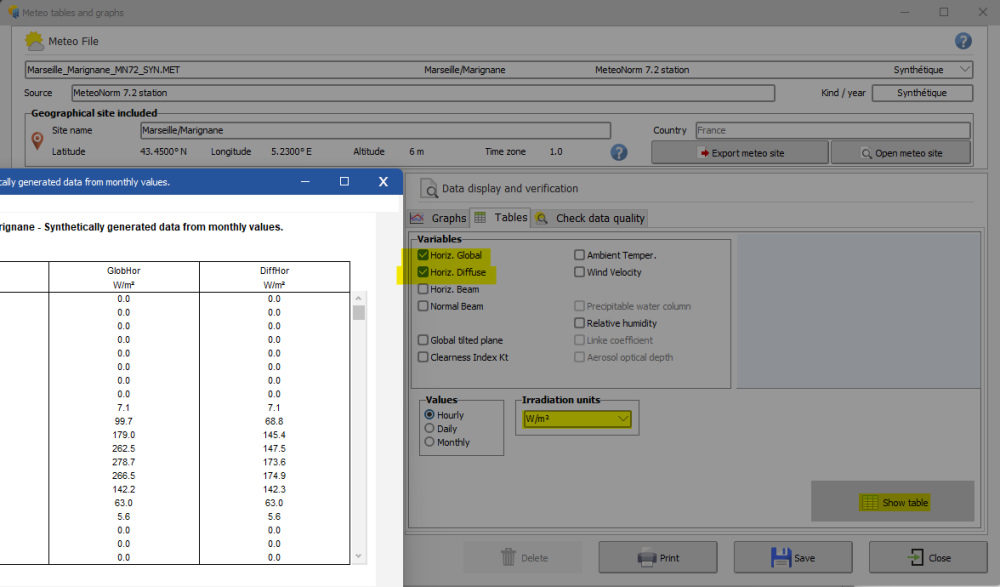This screenshot has height=587, width=1000.
Task: Expand the meteo file selection dropdown
Action: [964, 70]
